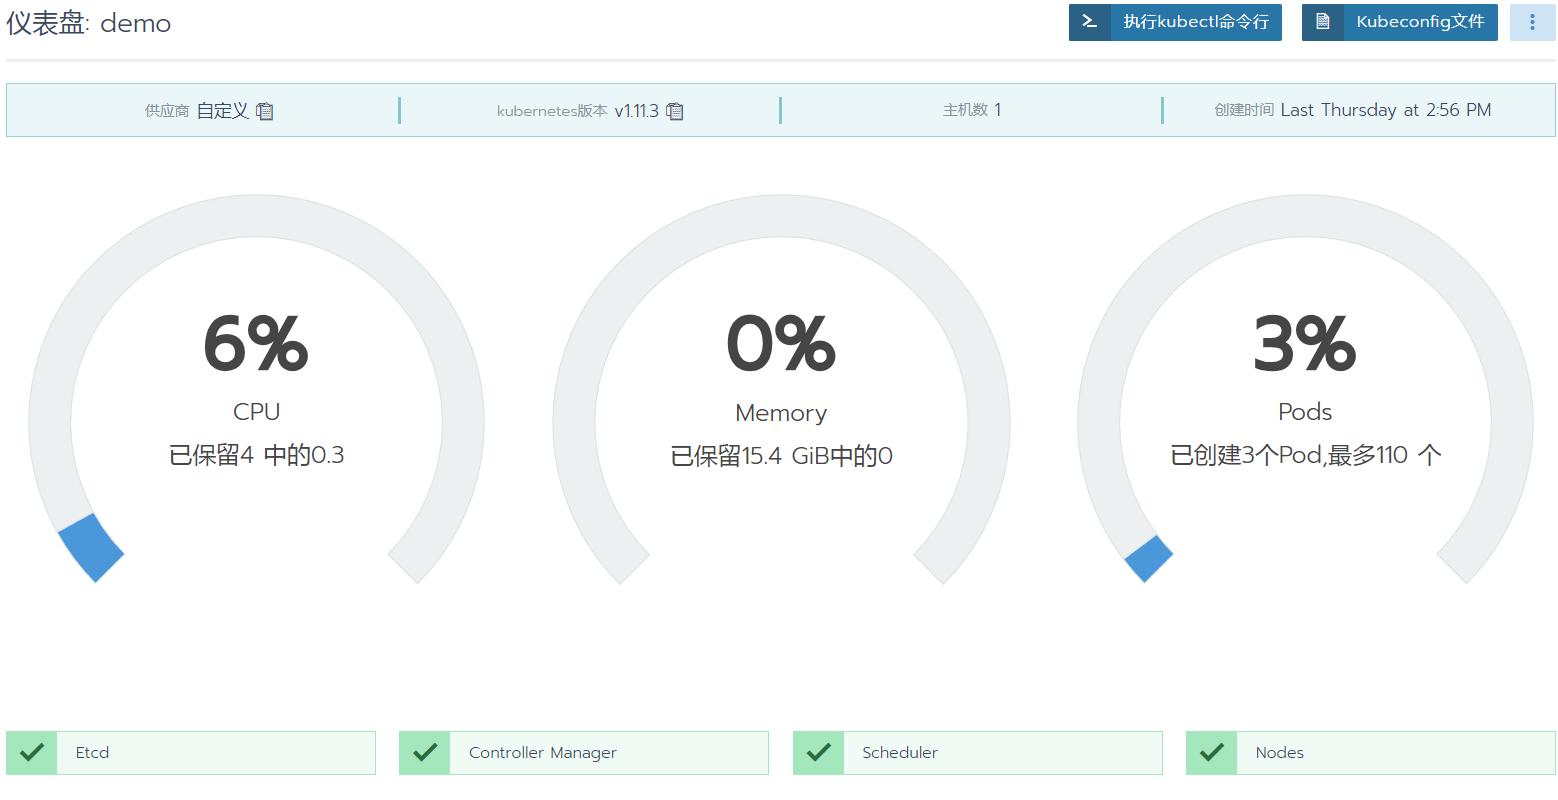This screenshot has height=800, width=1558.
Task: Select the Etcd status label
Action: (92, 753)
